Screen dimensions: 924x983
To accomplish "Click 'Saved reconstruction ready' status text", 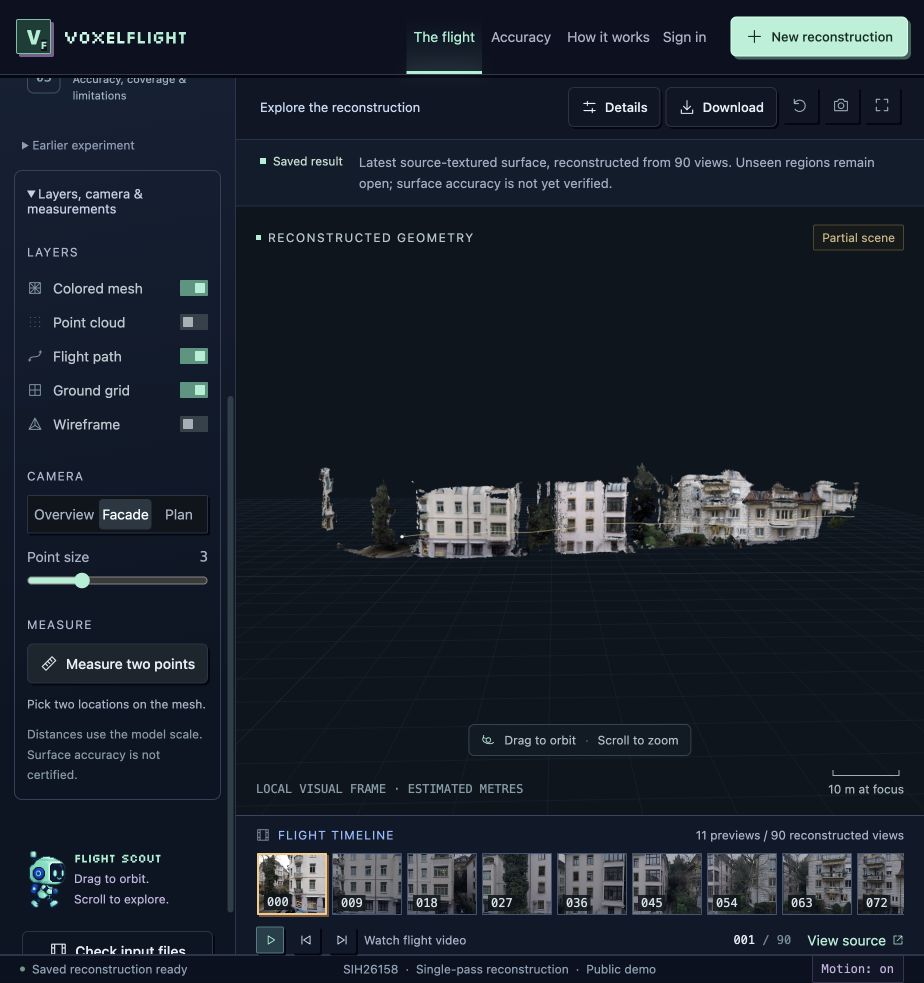I will tap(110, 969).
